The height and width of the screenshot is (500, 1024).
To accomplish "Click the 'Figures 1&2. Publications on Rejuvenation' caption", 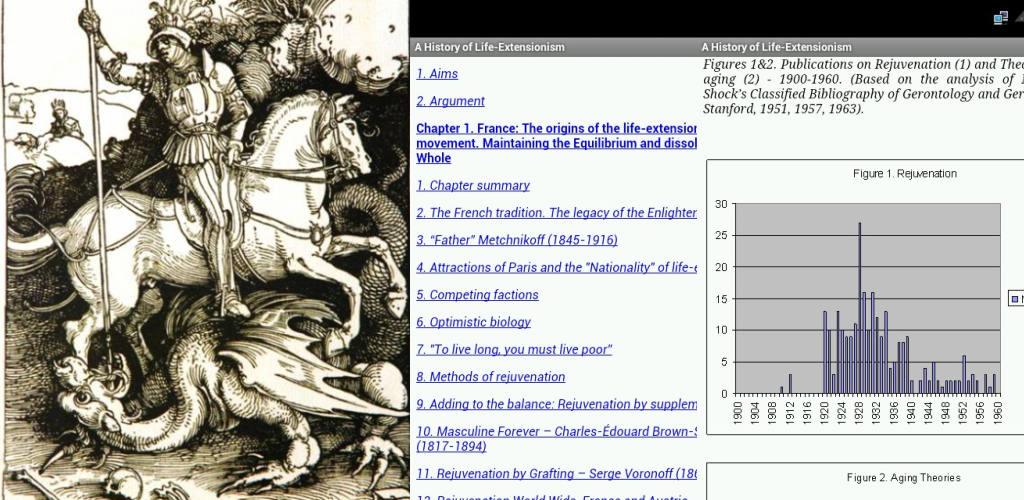I will pyautogui.click(x=863, y=87).
